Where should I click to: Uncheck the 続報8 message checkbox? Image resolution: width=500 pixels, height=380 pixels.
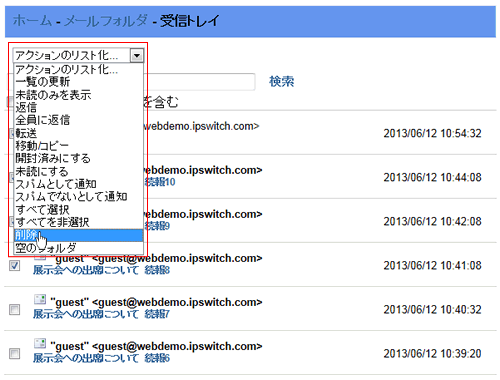(14, 266)
